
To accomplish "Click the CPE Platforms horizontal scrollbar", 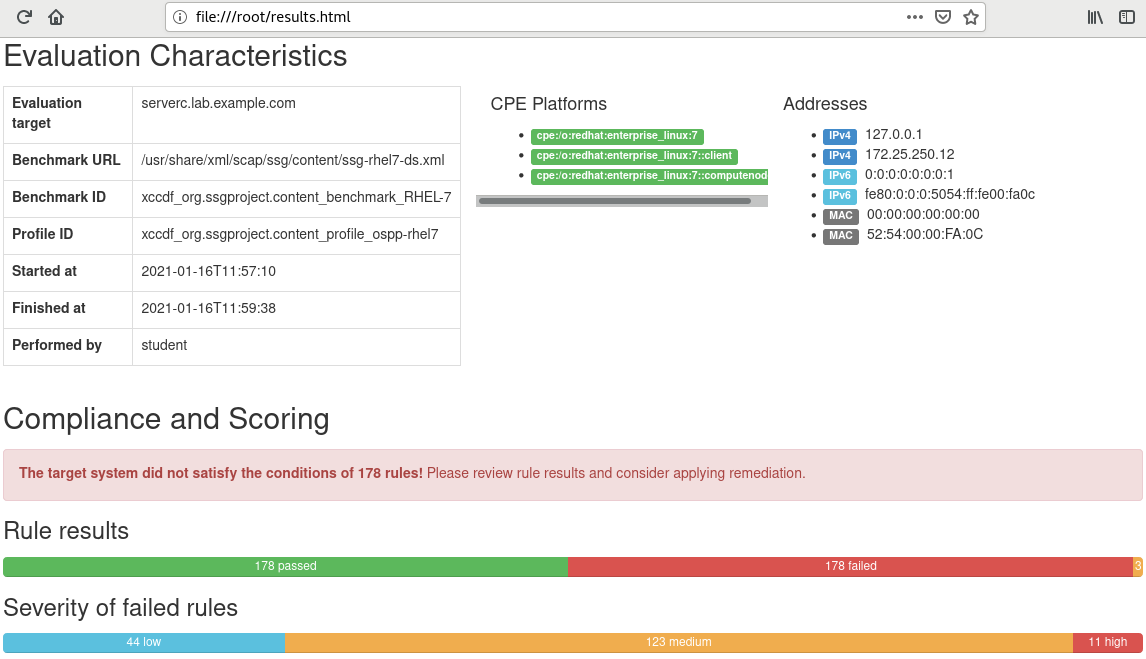I will (614, 201).
